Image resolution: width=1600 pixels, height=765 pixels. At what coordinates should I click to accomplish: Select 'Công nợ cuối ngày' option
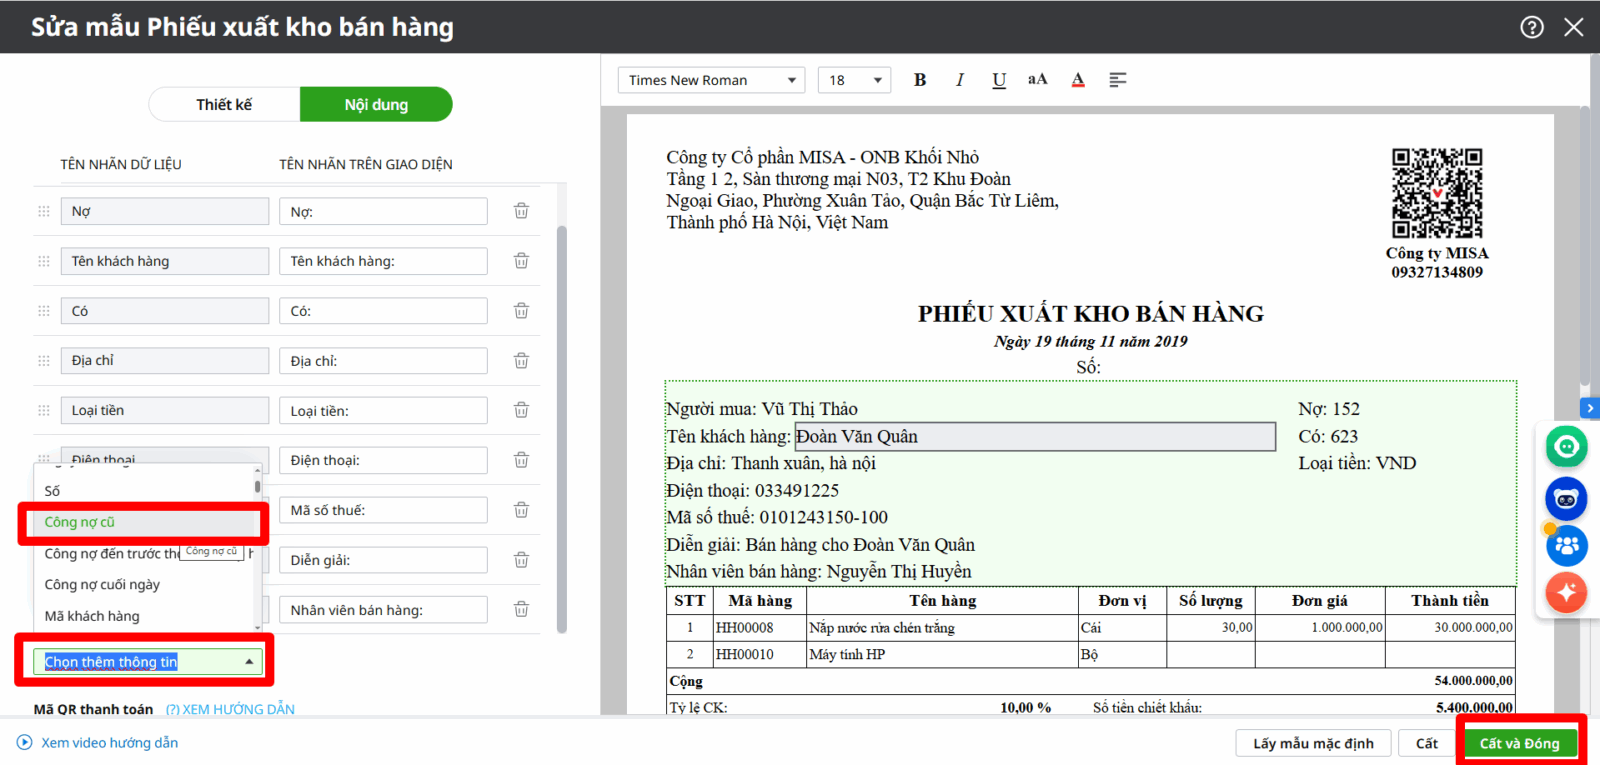102,585
